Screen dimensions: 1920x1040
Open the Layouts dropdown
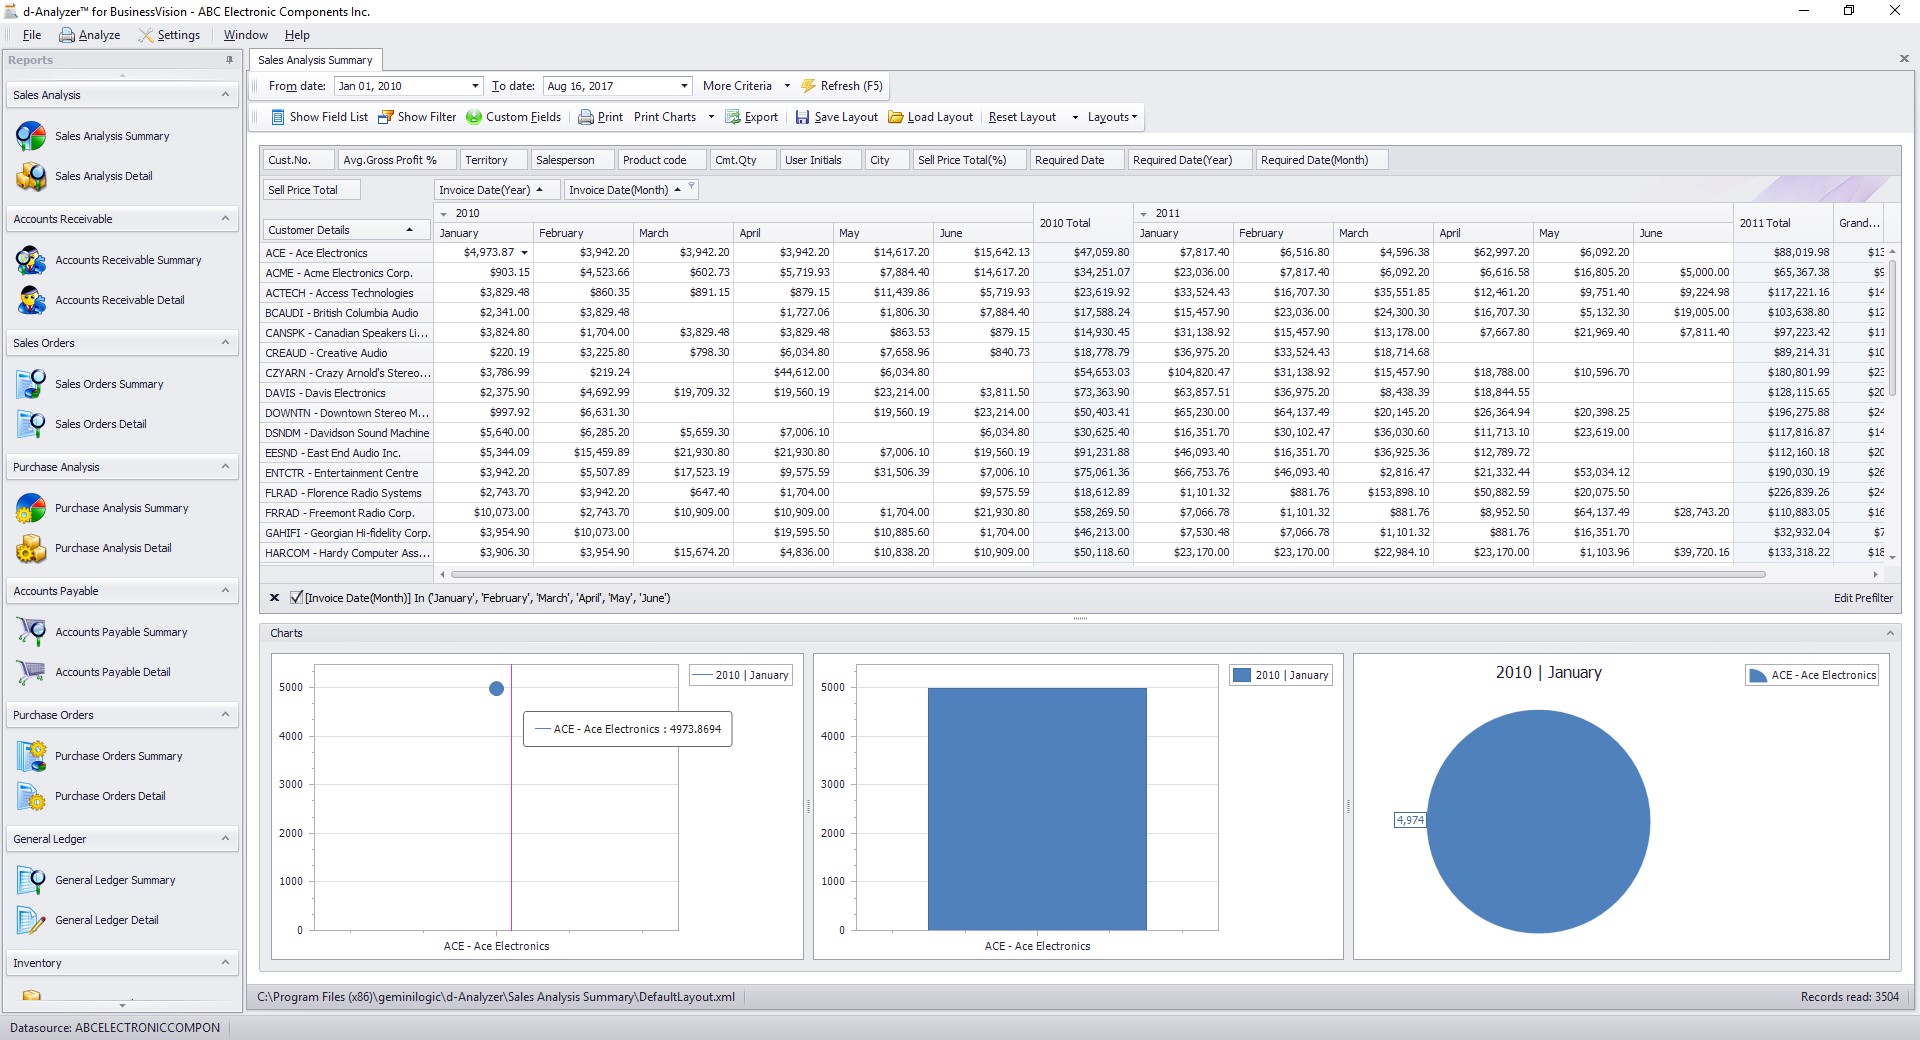[1113, 117]
